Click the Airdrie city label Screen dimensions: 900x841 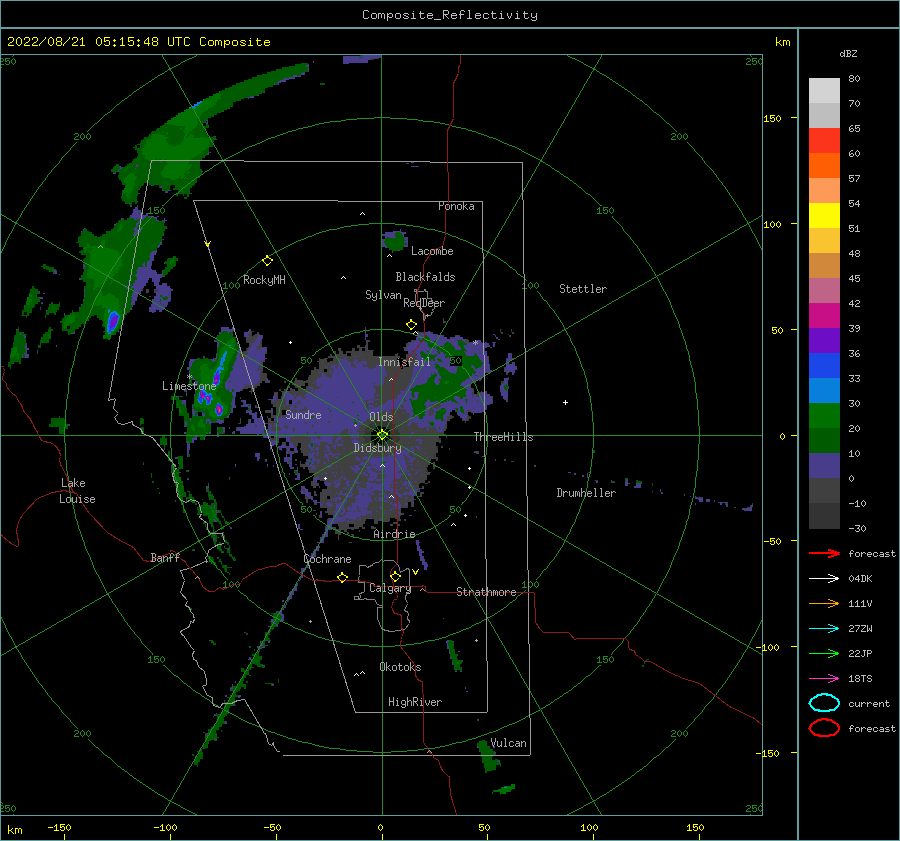click(394, 534)
